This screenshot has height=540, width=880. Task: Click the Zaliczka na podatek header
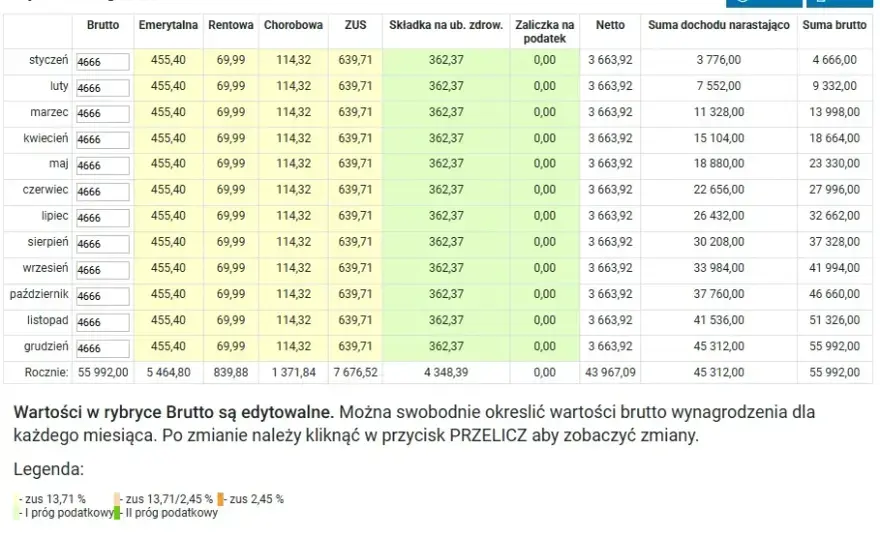tap(544, 32)
